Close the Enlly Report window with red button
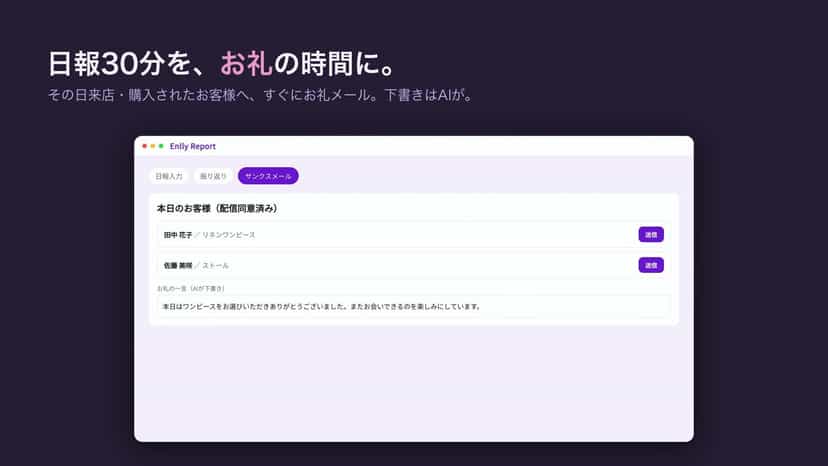 click(145, 146)
